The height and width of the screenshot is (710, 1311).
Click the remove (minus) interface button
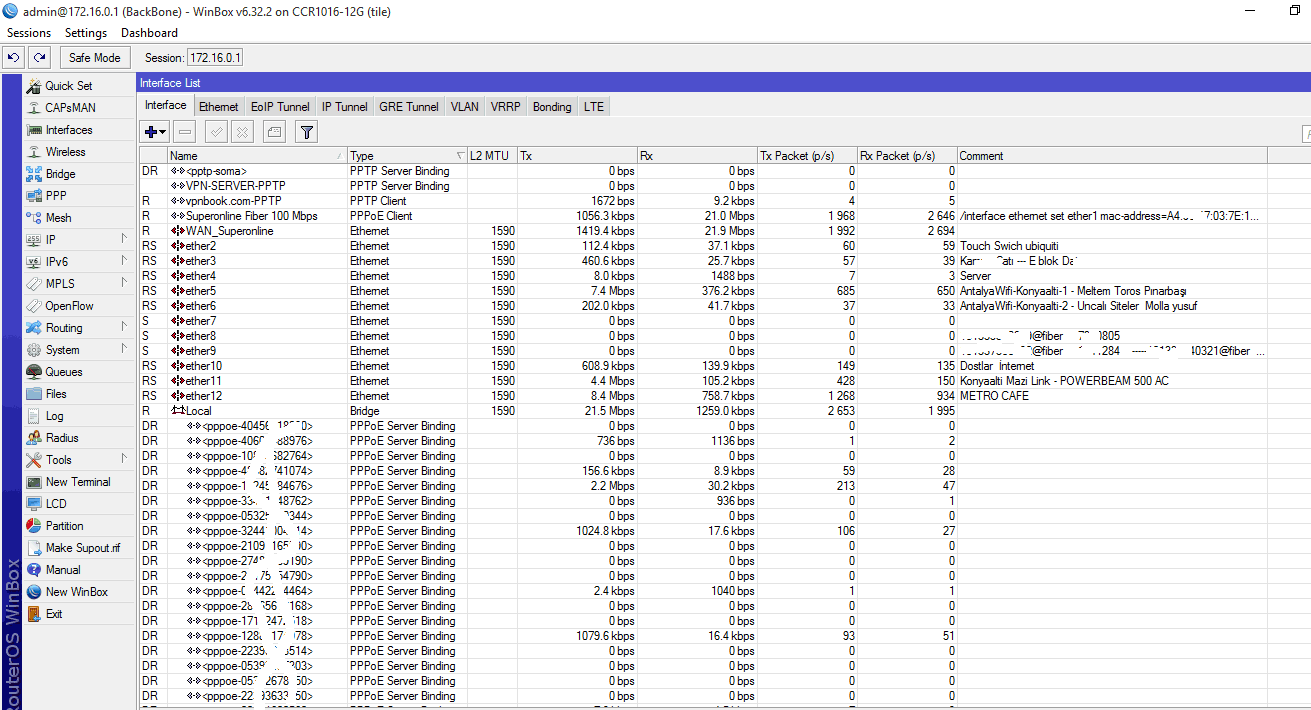point(185,131)
